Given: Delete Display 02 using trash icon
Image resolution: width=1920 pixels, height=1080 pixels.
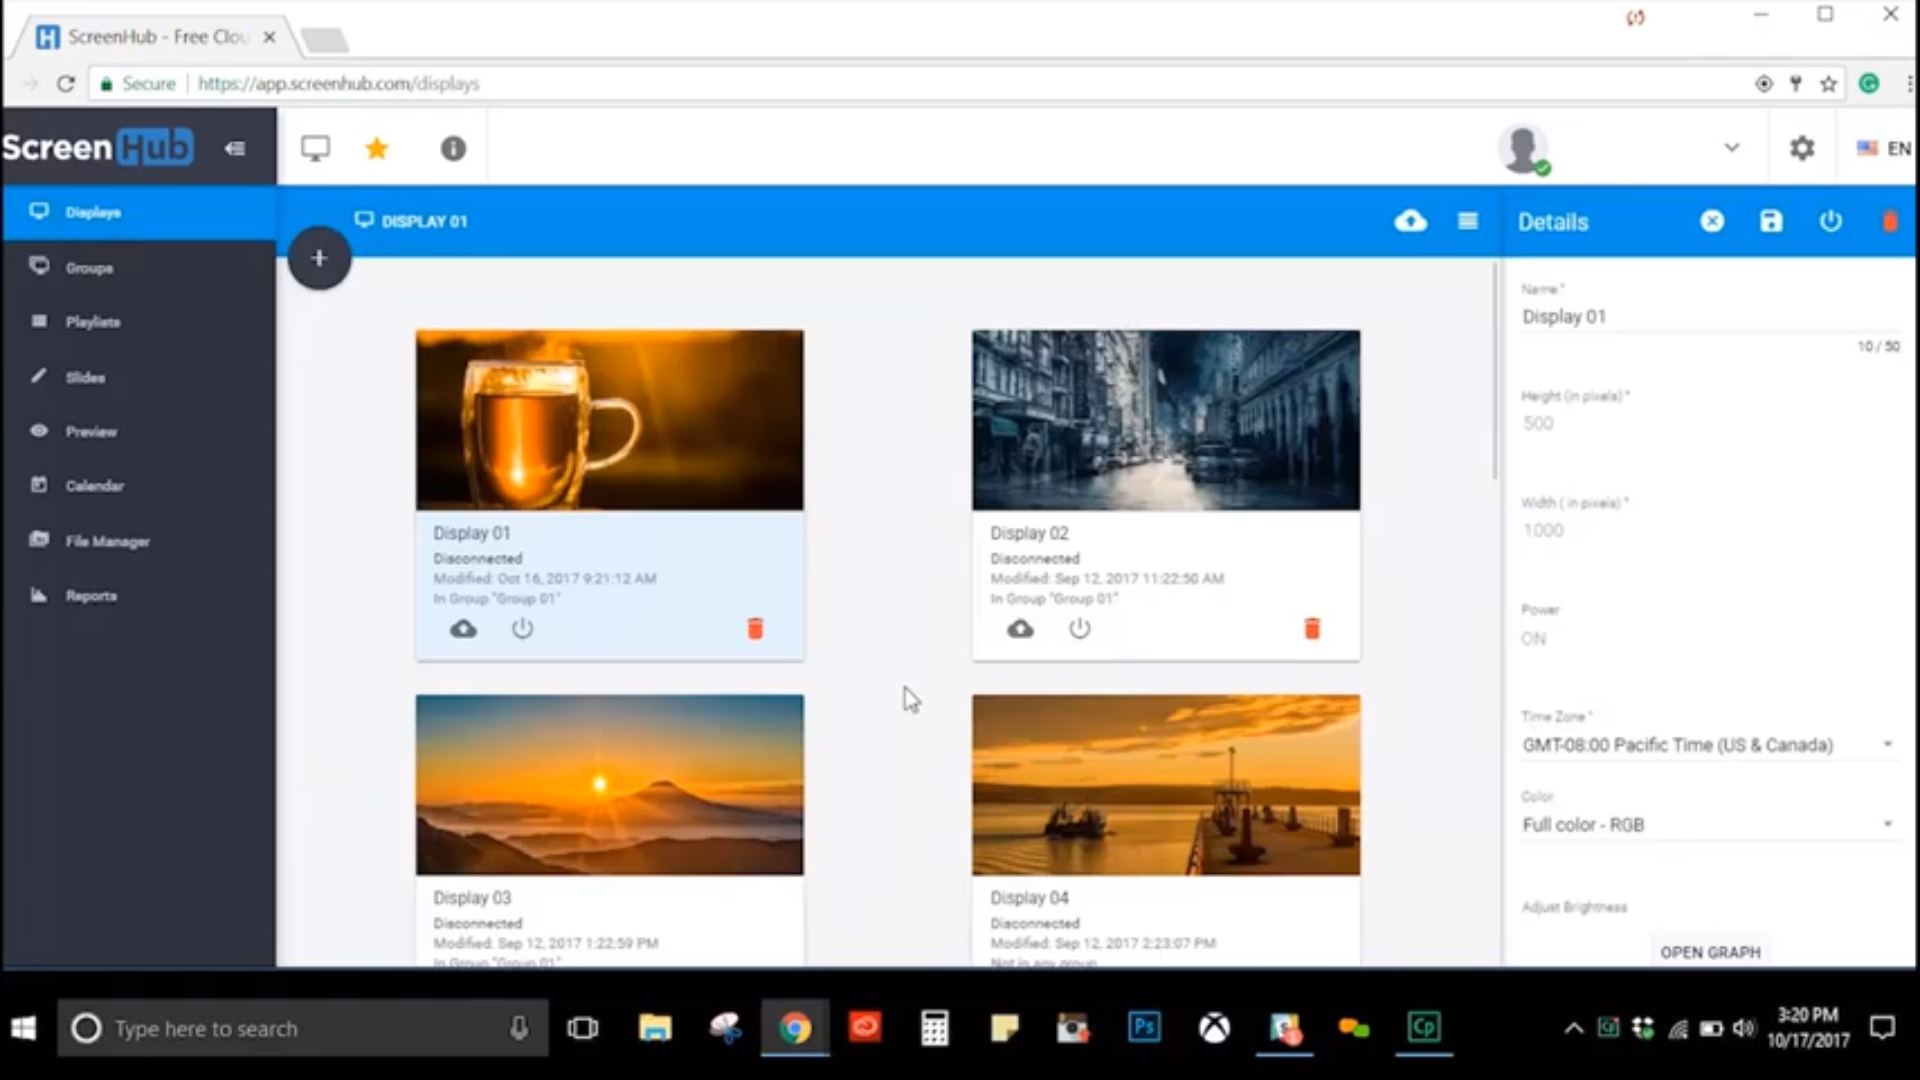Looking at the screenshot, I should tap(1312, 628).
